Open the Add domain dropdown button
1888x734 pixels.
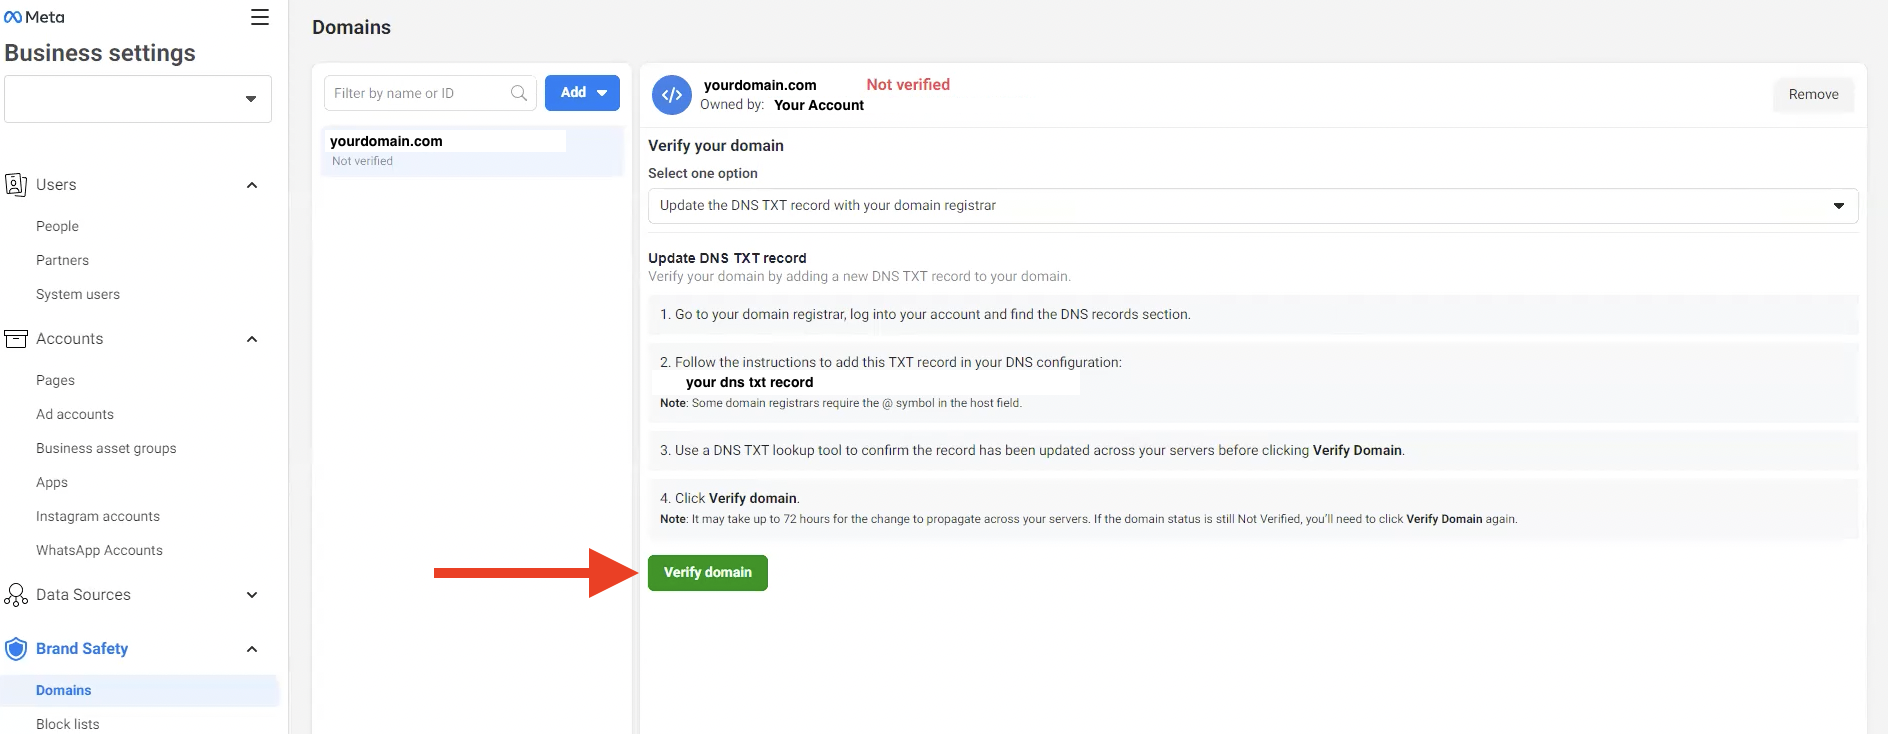582,92
